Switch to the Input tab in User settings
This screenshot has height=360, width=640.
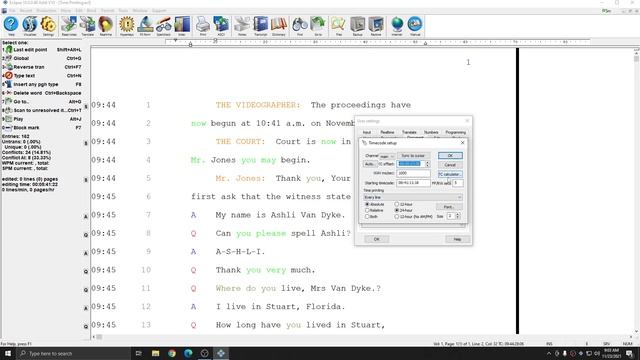(x=367, y=132)
